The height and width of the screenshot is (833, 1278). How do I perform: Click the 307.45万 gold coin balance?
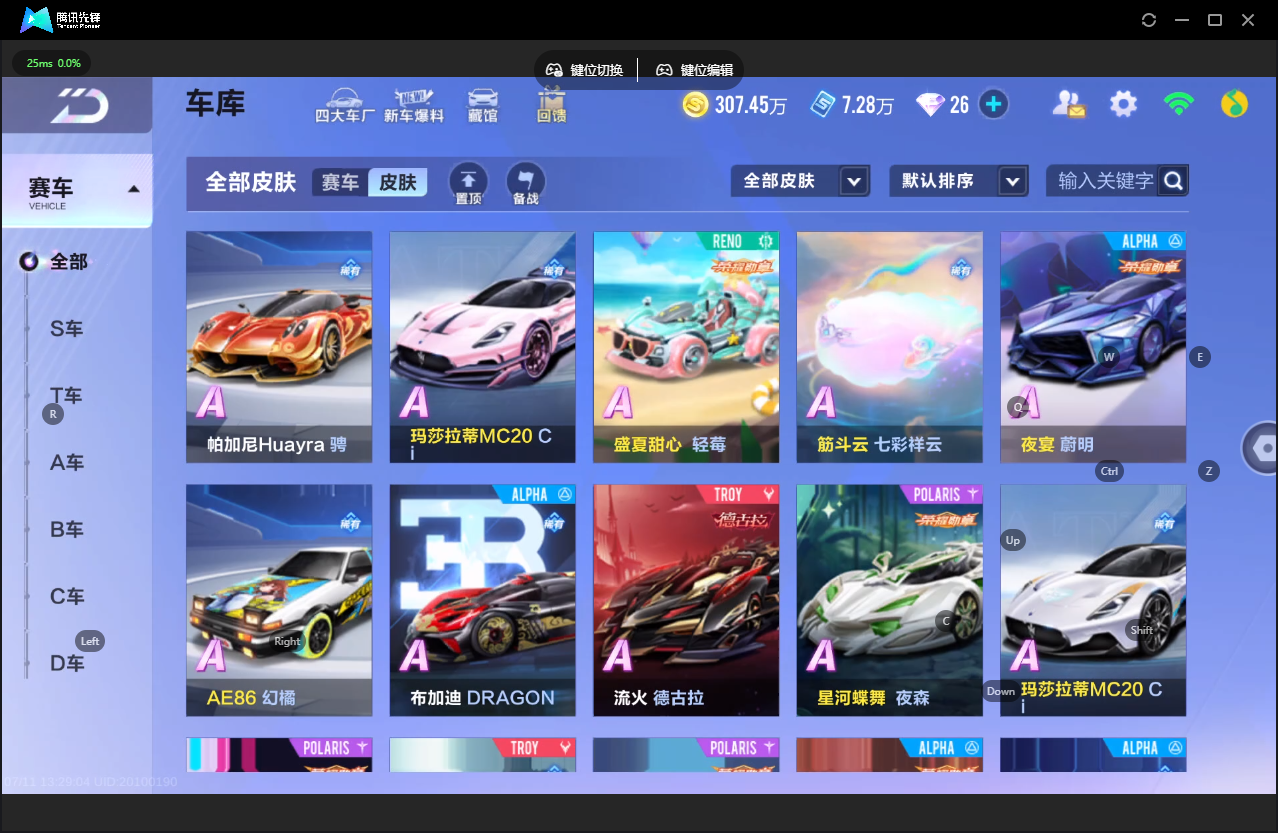pos(750,105)
